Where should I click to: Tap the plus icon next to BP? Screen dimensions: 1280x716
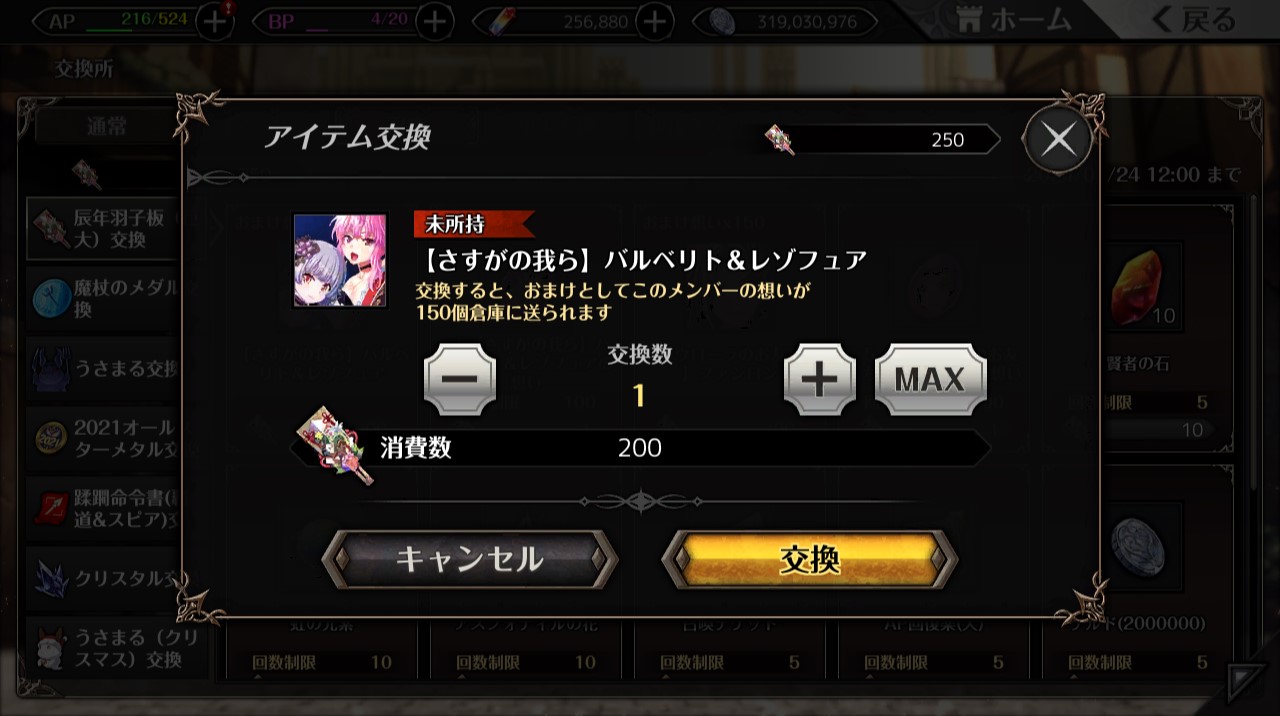(x=434, y=21)
